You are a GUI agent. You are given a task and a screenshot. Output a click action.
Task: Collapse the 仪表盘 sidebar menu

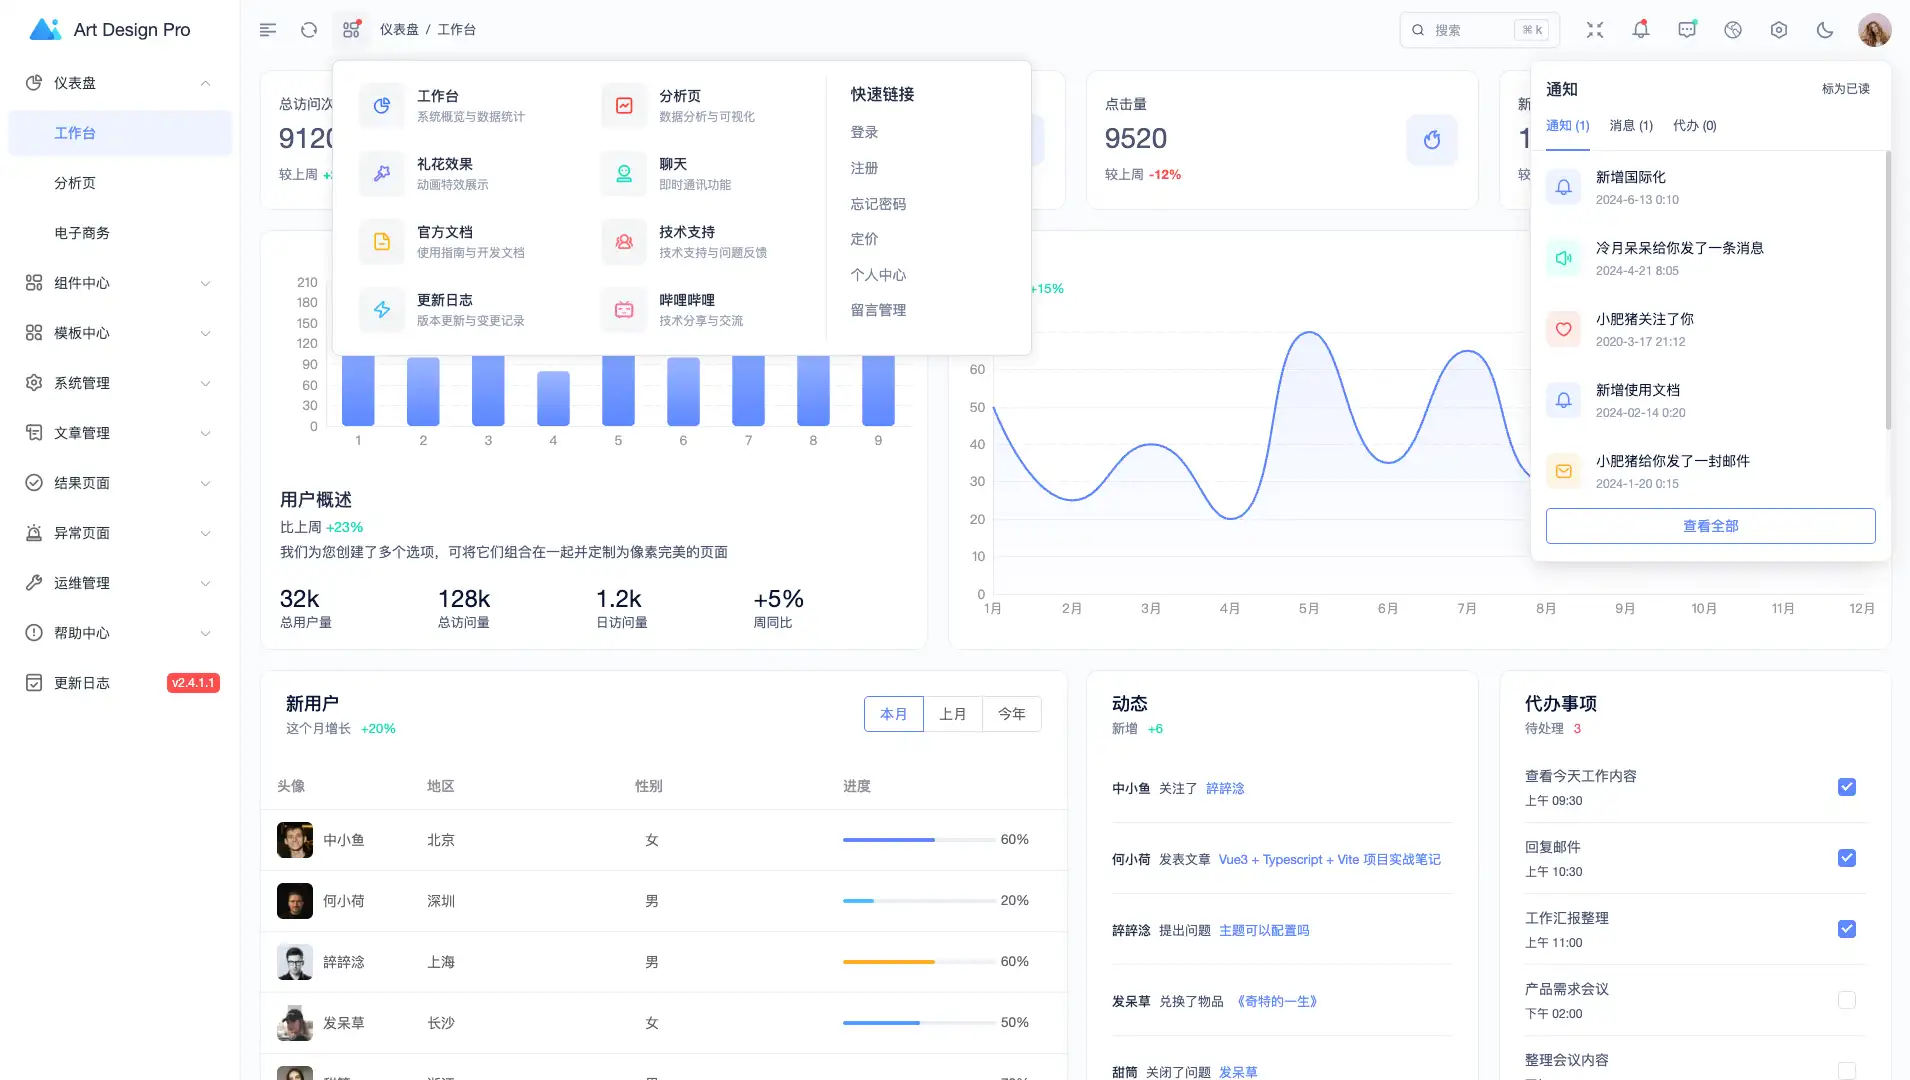[x=120, y=83]
